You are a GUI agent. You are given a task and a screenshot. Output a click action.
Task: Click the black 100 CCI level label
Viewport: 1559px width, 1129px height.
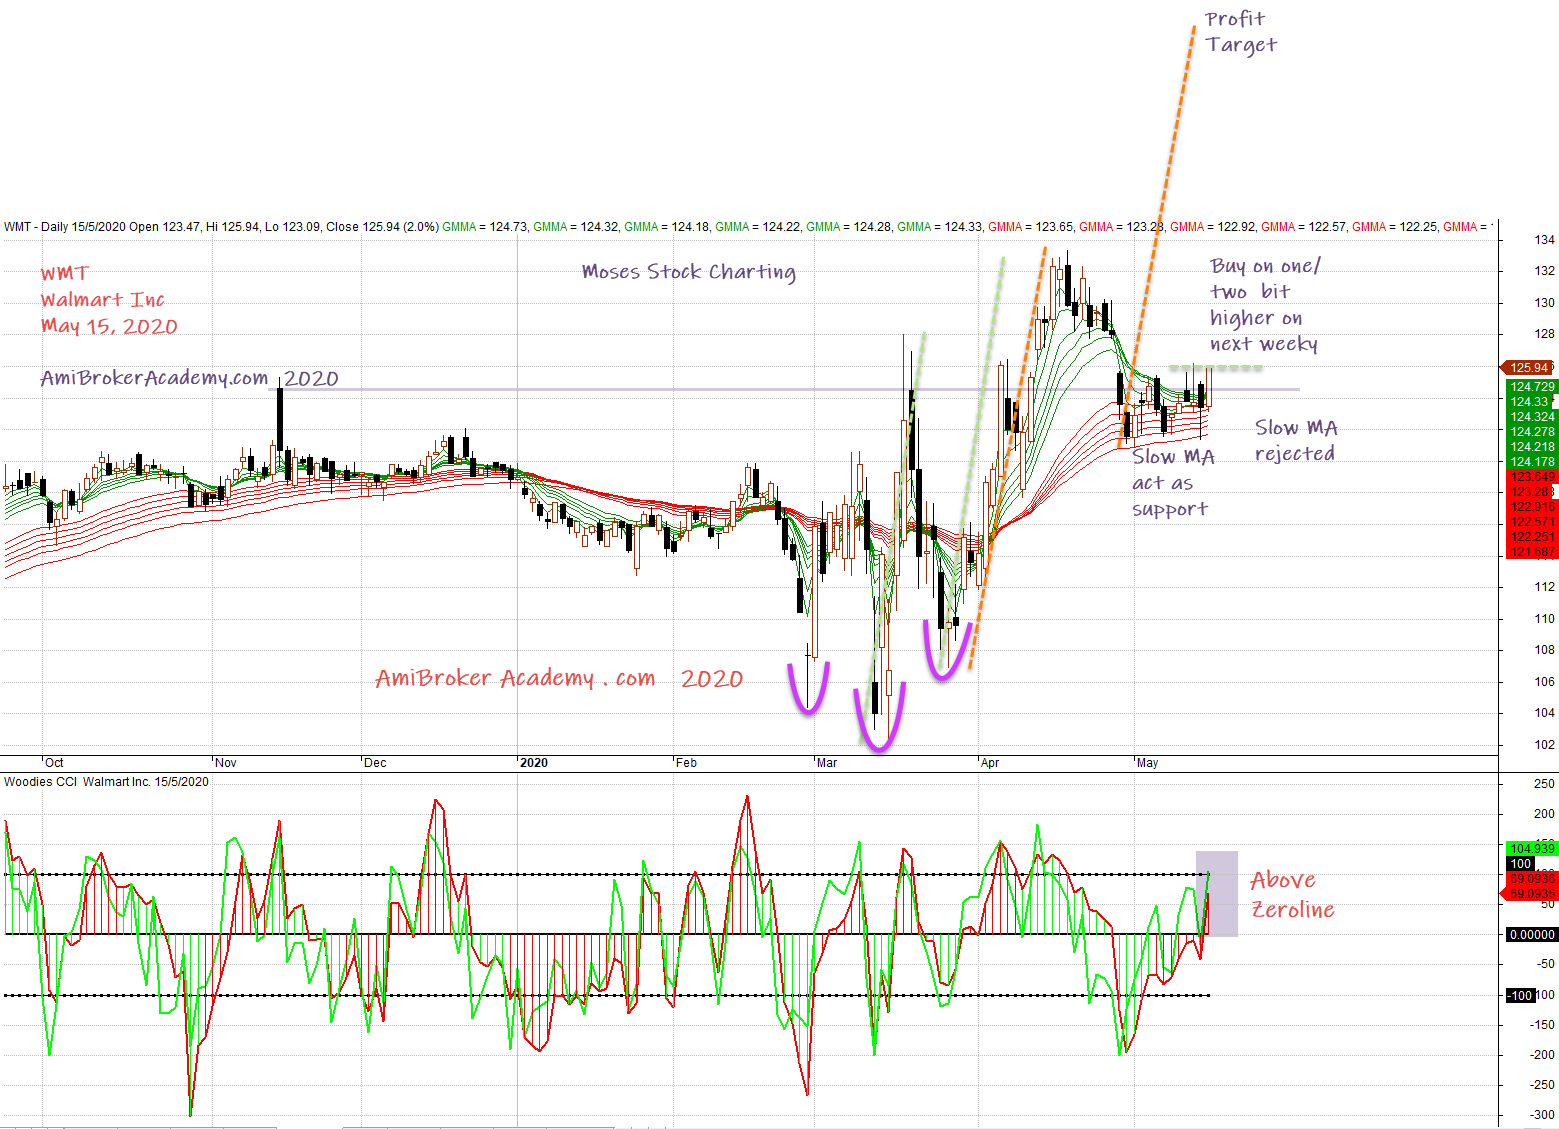1520,864
